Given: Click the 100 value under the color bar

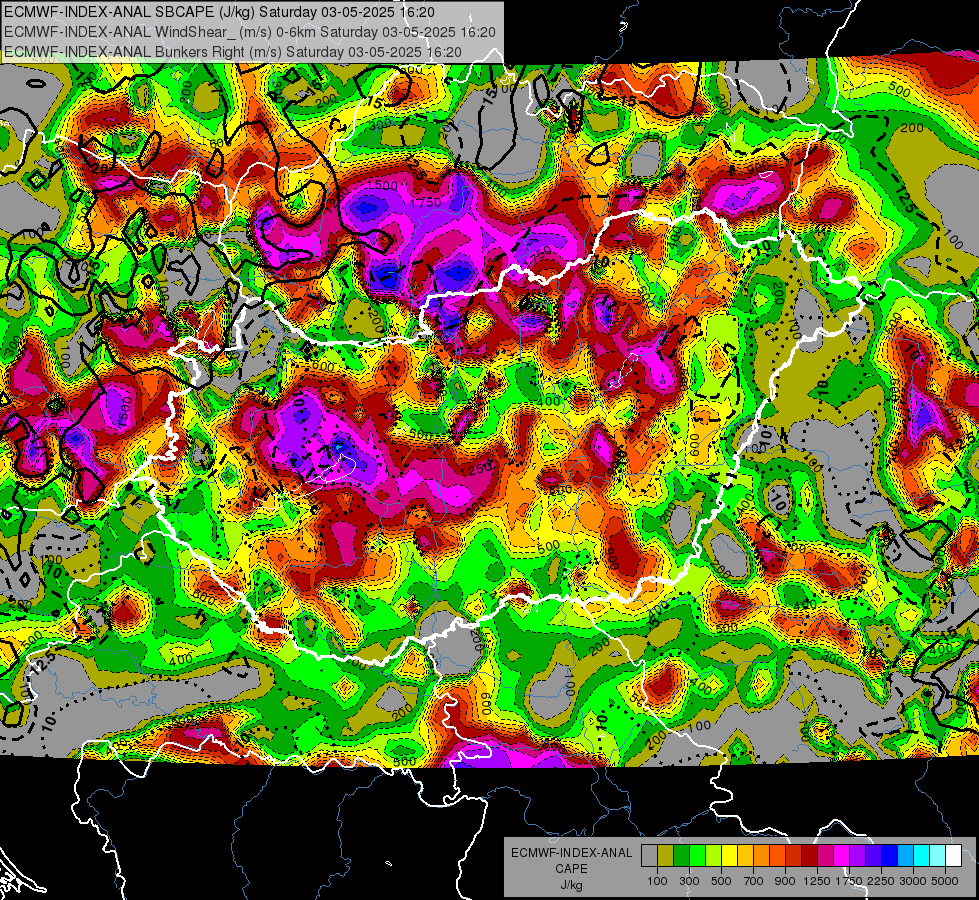Looking at the screenshot, I should point(657,881).
